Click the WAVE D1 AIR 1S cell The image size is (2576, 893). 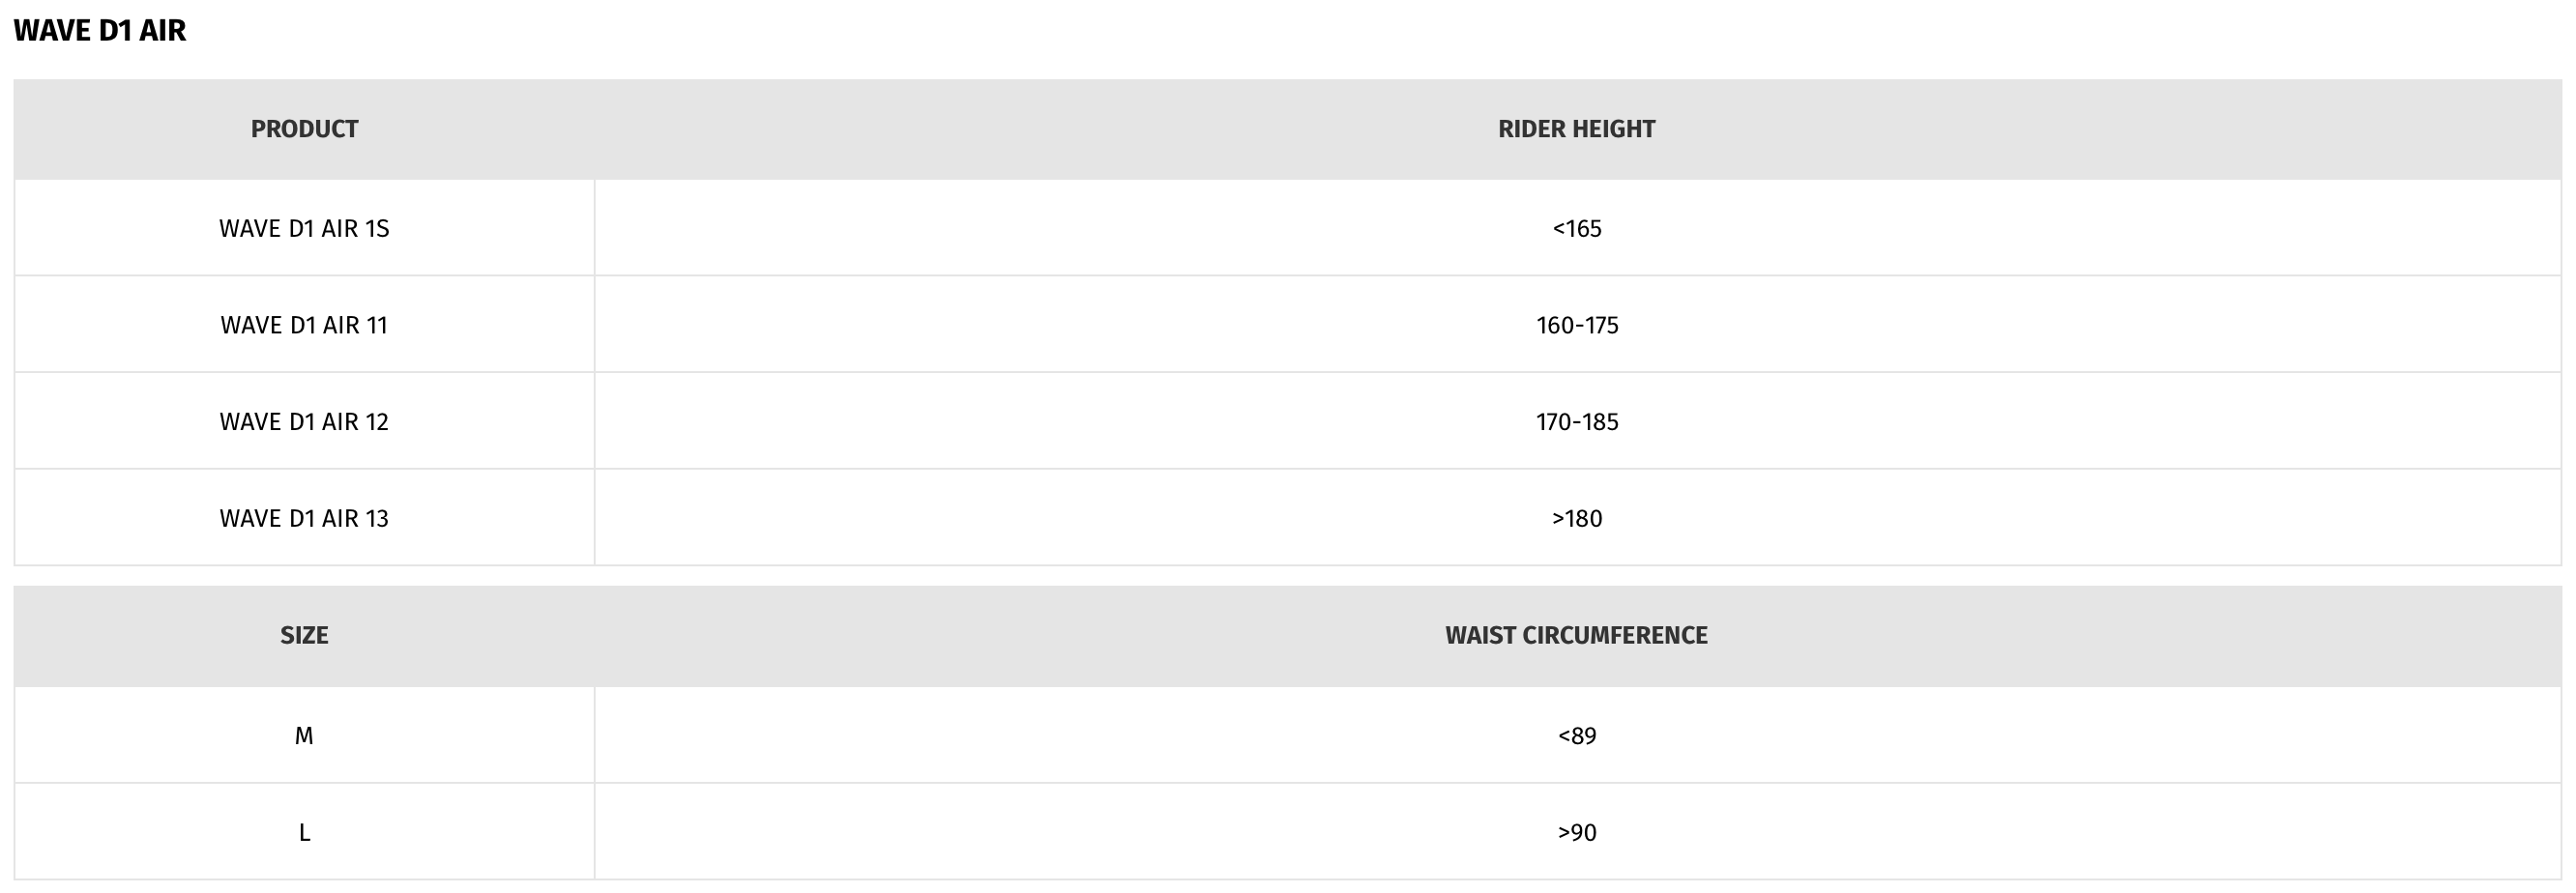(x=304, y=228)
